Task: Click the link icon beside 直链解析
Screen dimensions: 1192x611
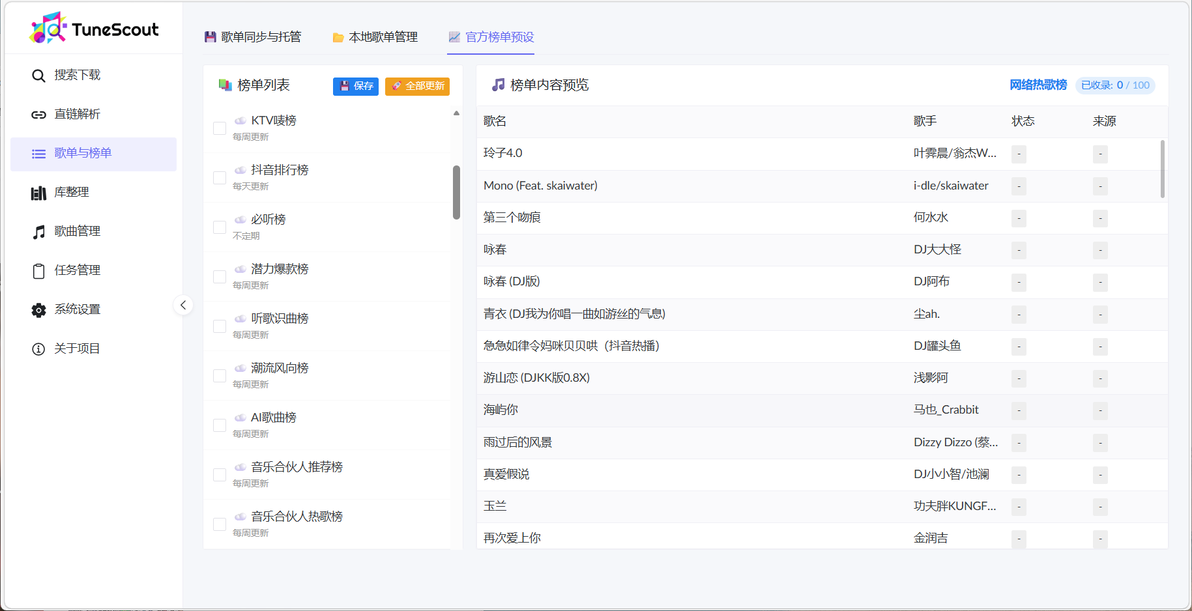Action: pos(38,115)
